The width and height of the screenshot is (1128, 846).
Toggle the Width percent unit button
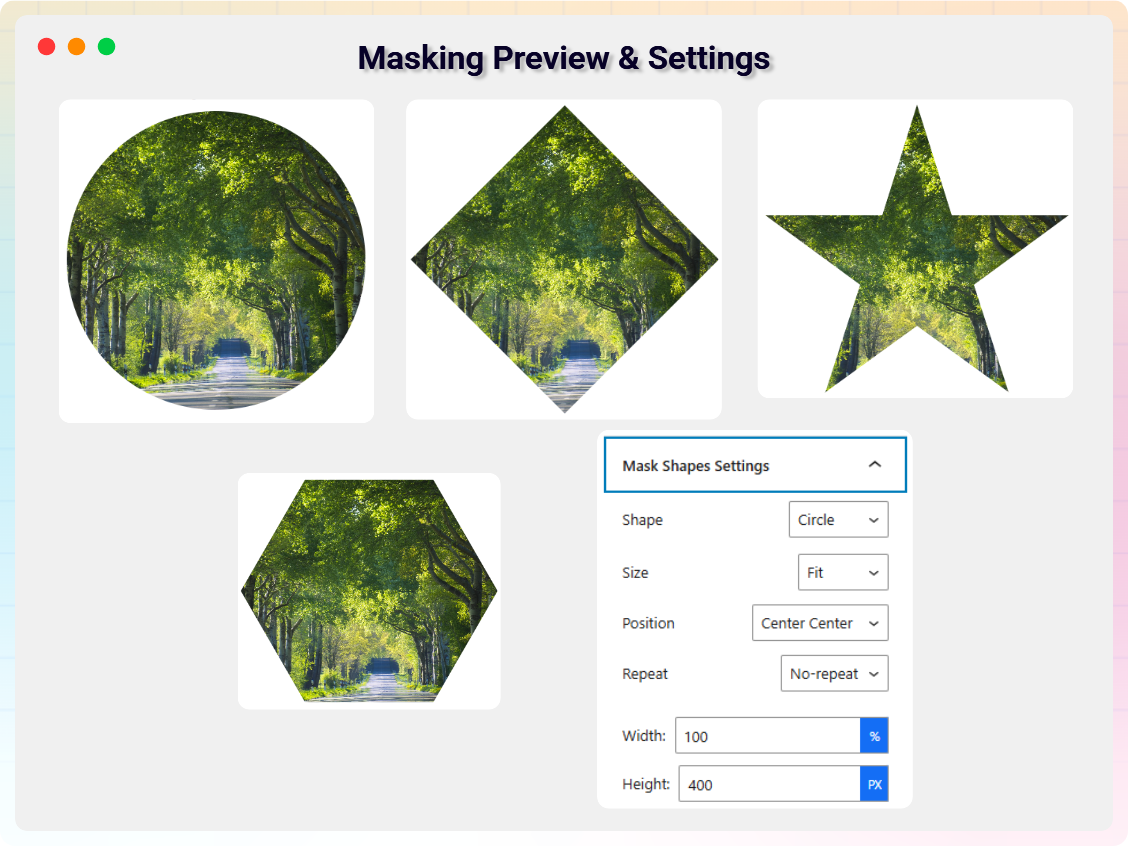[x=874, y=736]
